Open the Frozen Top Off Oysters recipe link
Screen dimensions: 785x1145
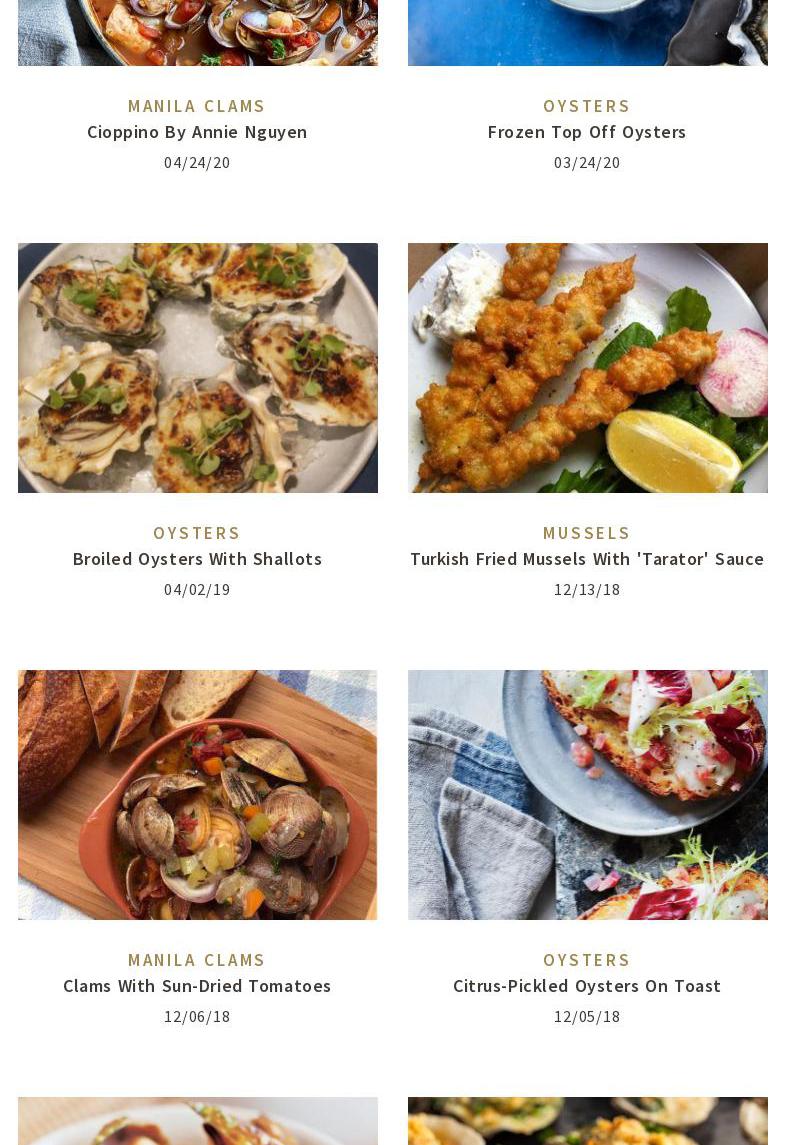(587, 132)
